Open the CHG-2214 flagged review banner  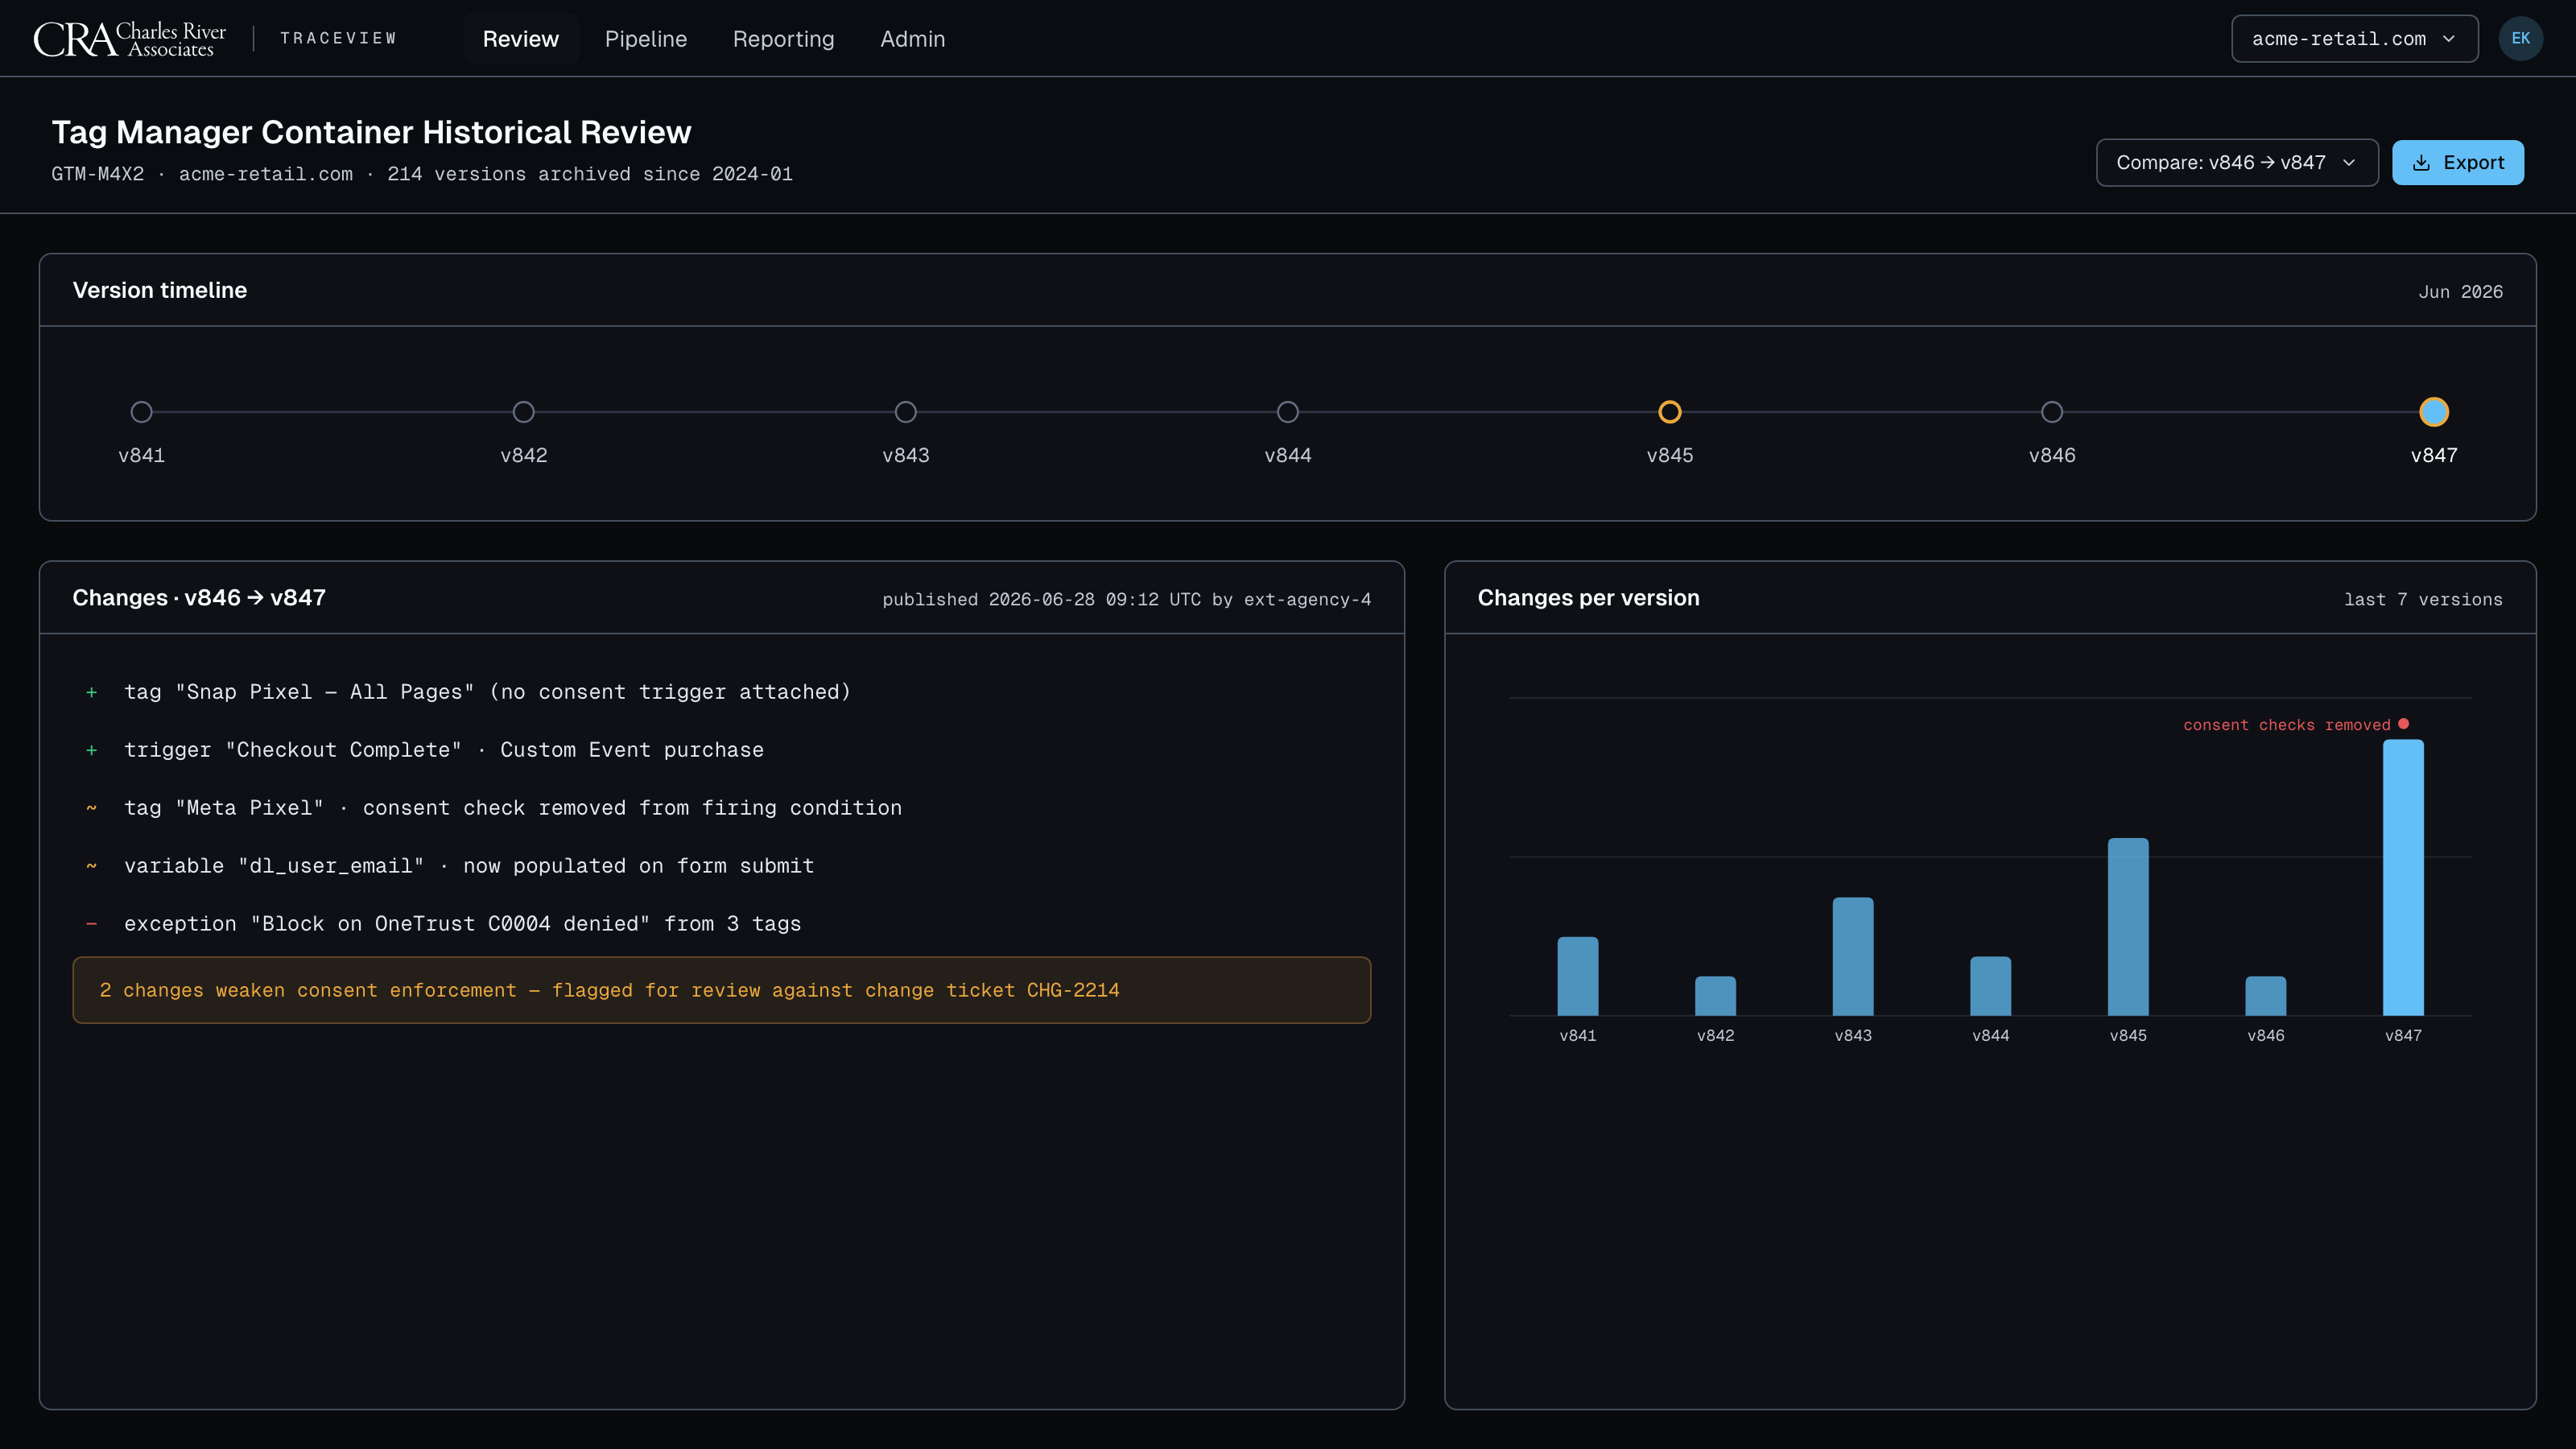pyautogui.click(x=721, y=990)
